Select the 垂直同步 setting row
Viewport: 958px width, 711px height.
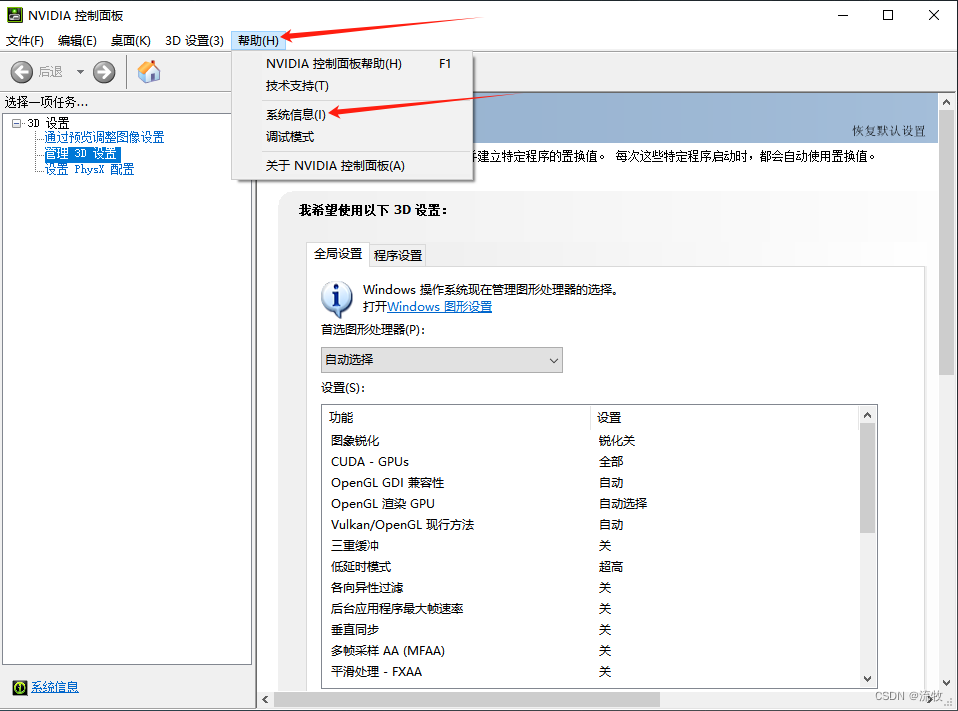tap(590, 629)
